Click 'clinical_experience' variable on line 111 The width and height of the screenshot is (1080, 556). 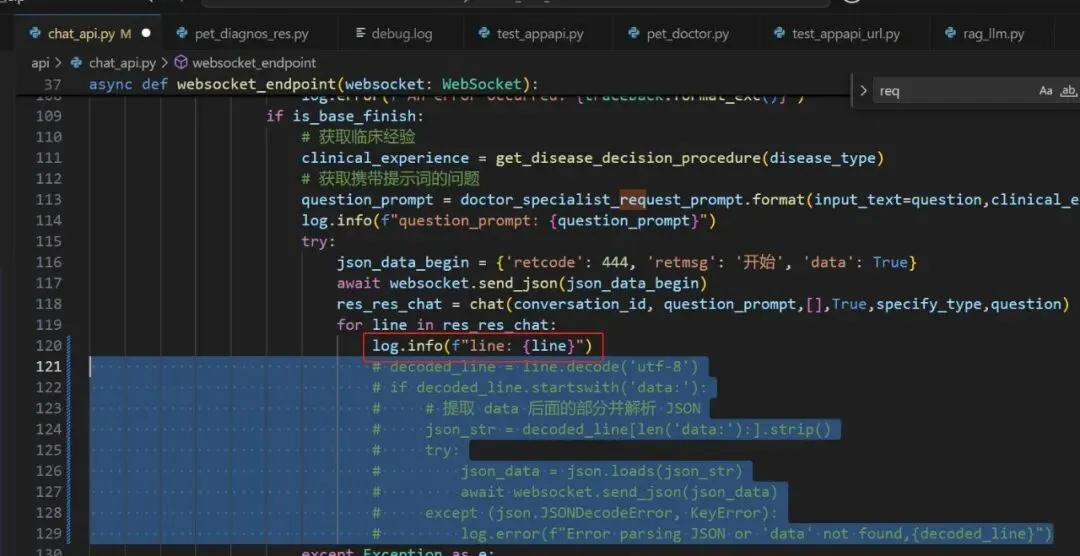(385, 158)
